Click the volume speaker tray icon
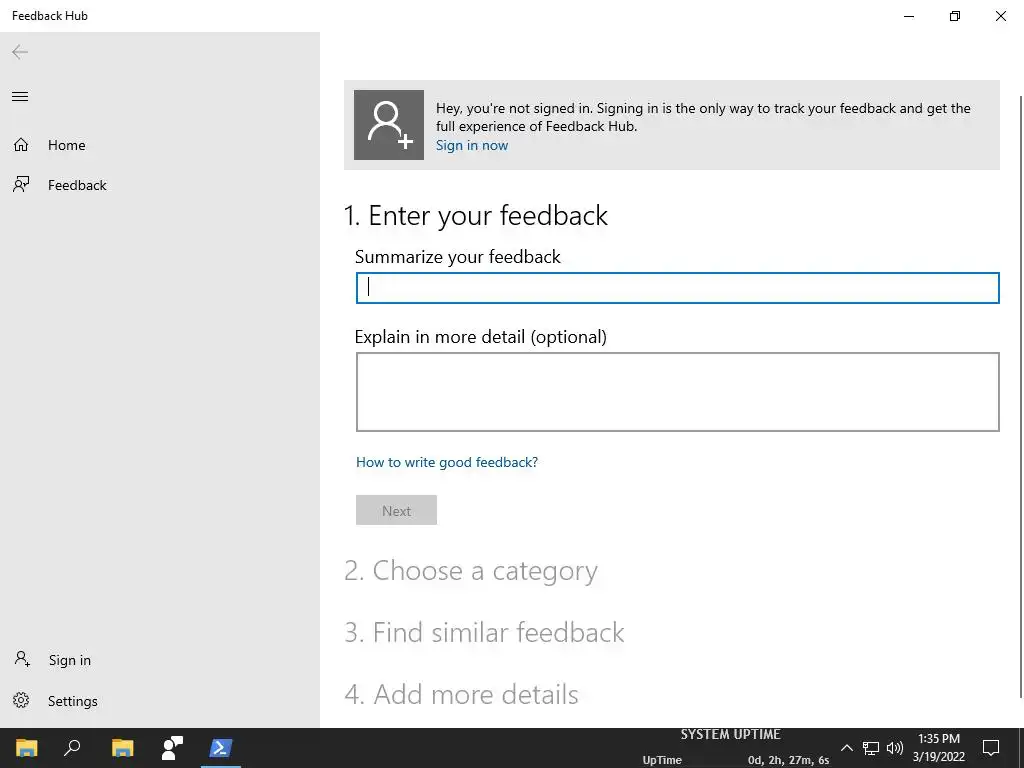Viewport: 1024px width, 768px height. [x=895, y=748]
